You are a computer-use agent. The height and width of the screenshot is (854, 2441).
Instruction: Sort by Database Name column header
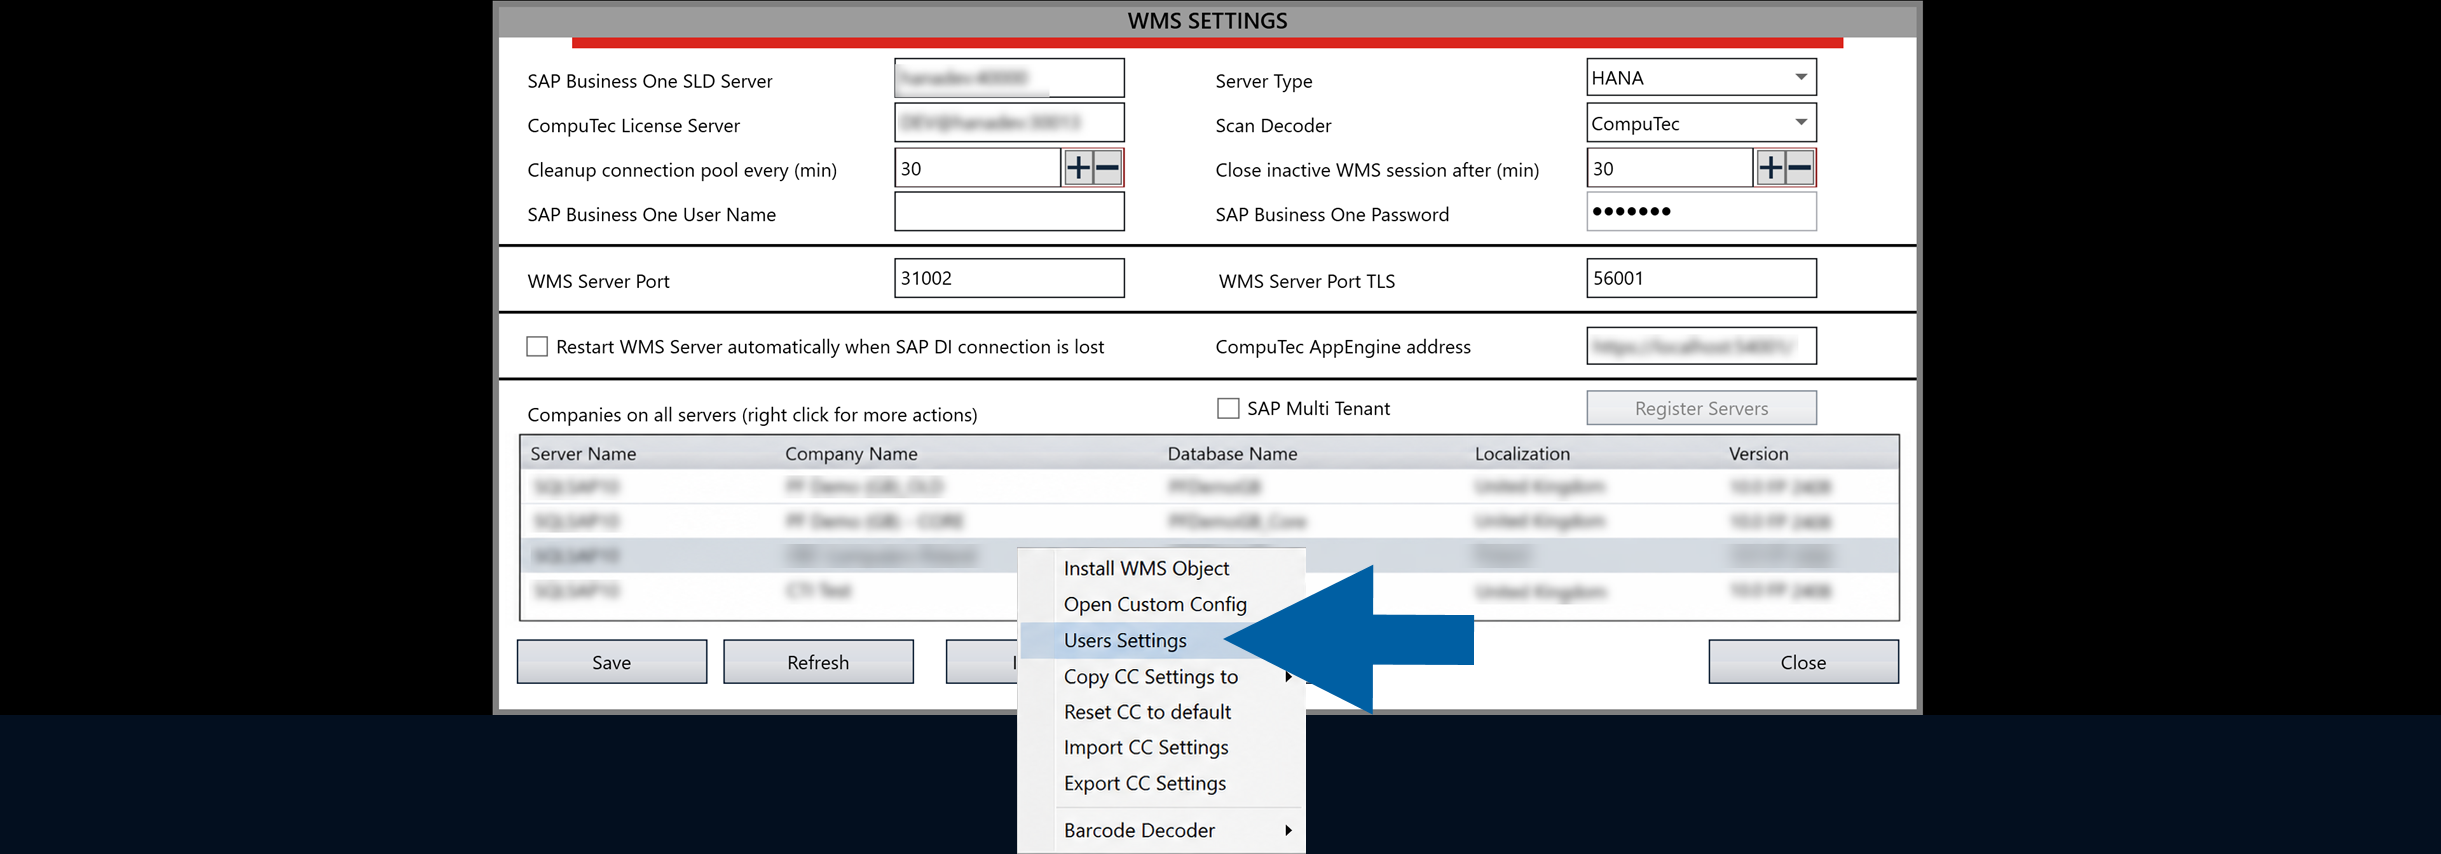click(1232, 453)
